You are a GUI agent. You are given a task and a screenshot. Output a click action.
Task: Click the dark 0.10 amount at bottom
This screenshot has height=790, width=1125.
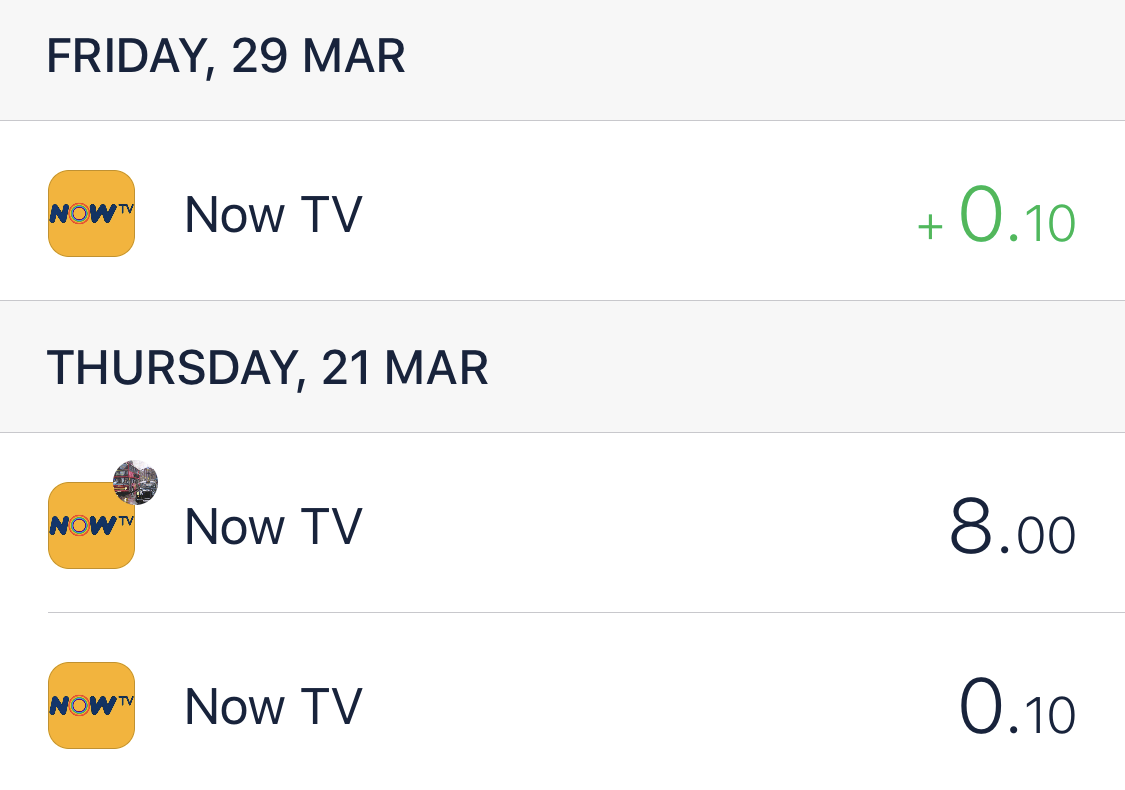click(x=1017, y=707)
